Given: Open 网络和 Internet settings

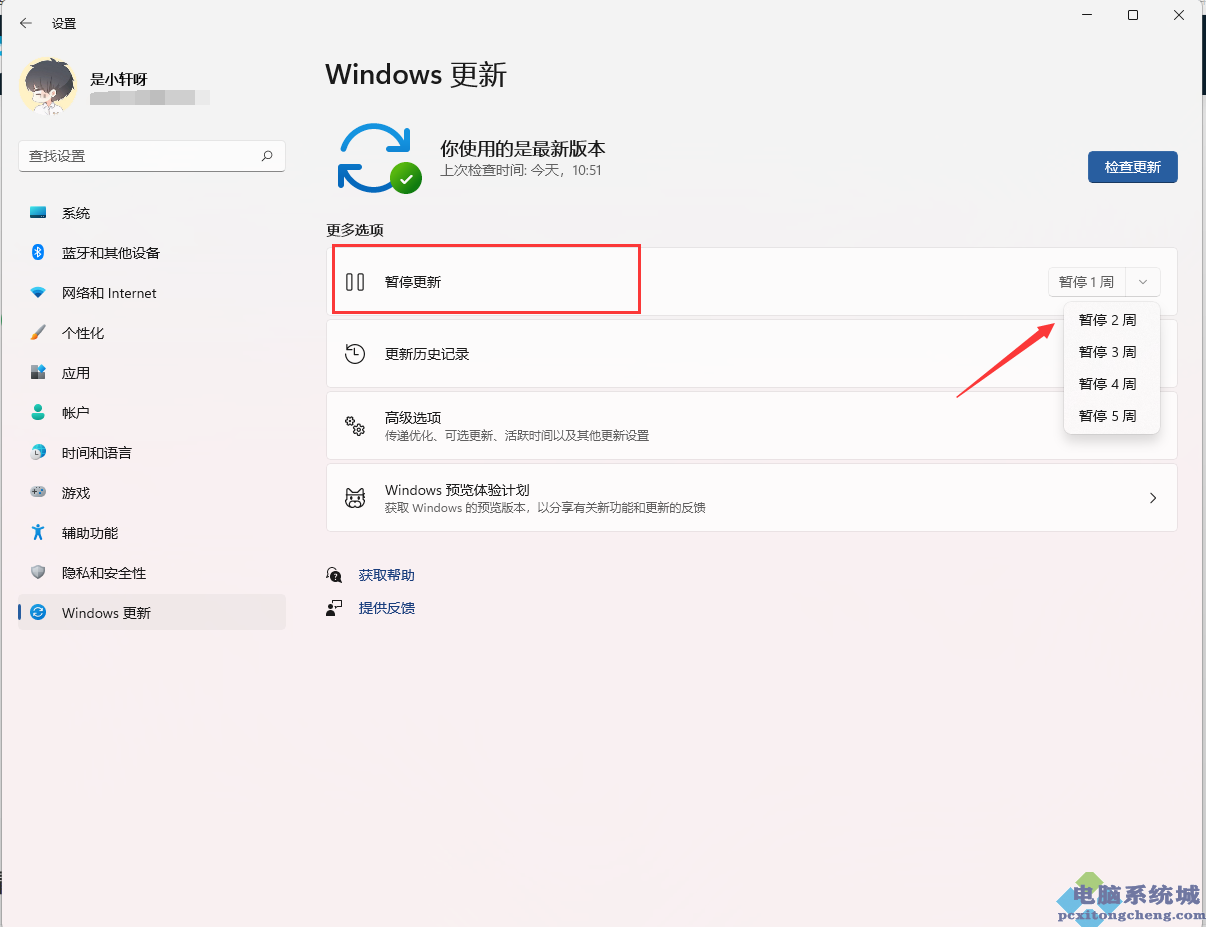Looking at the screenshot, I should pyautogui.click(x=152, y=293).
